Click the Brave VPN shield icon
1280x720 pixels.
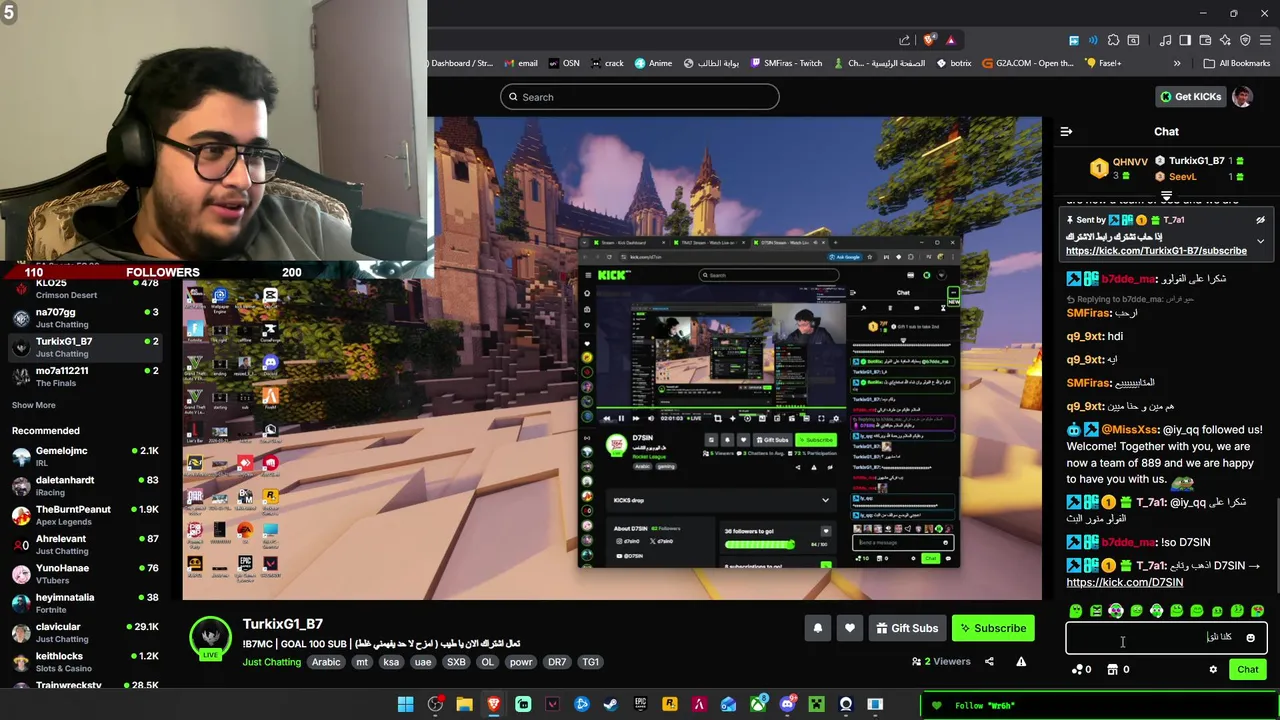pos(1245,40)
